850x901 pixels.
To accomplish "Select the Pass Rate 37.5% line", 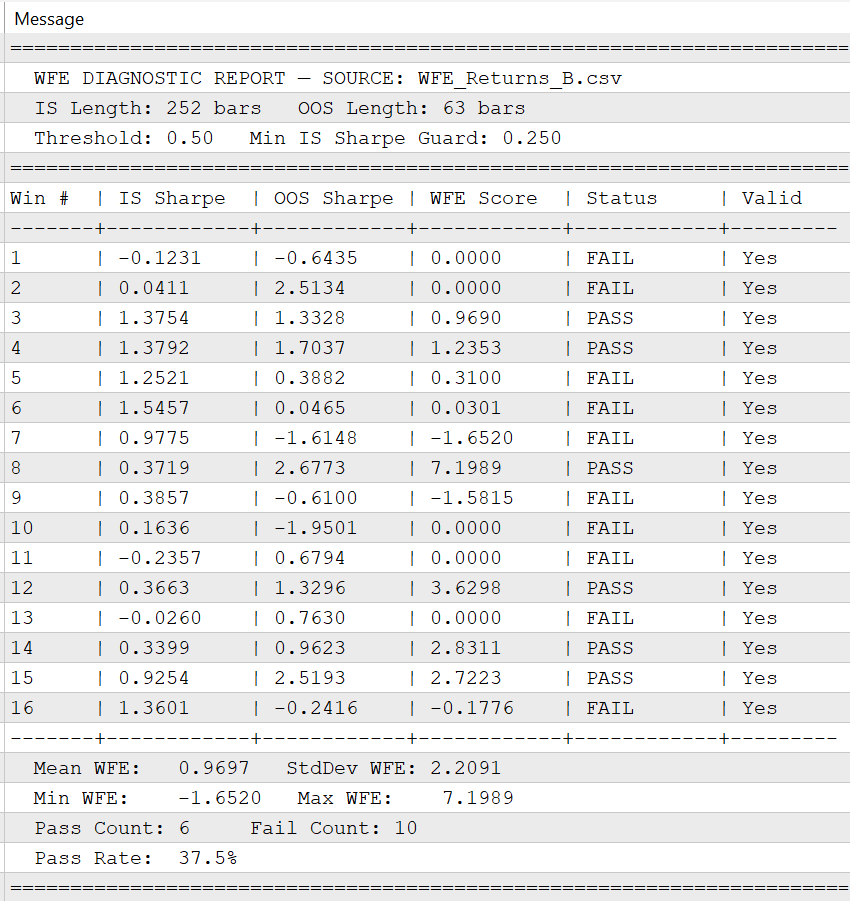I will pos(427,858).
